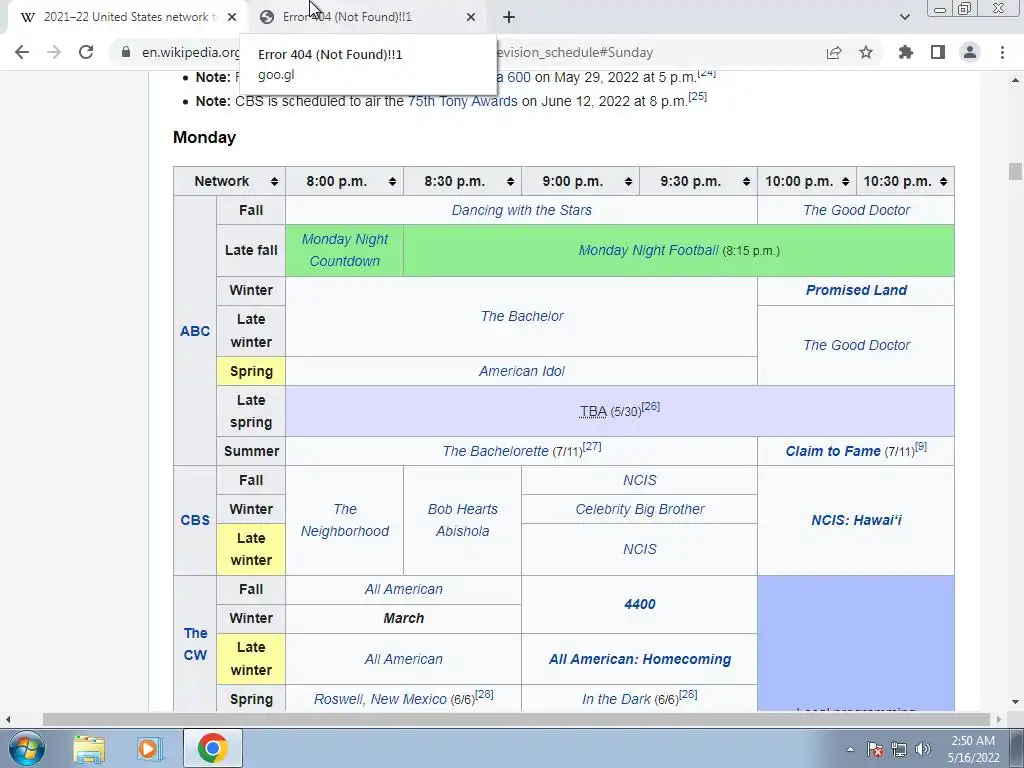Open Action Center flag icon
This screenshot has height=768, width=1024.
(876, 749)
